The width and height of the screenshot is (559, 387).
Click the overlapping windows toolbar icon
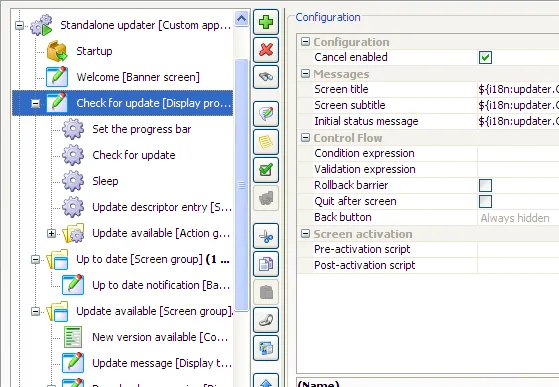[266, 348]
